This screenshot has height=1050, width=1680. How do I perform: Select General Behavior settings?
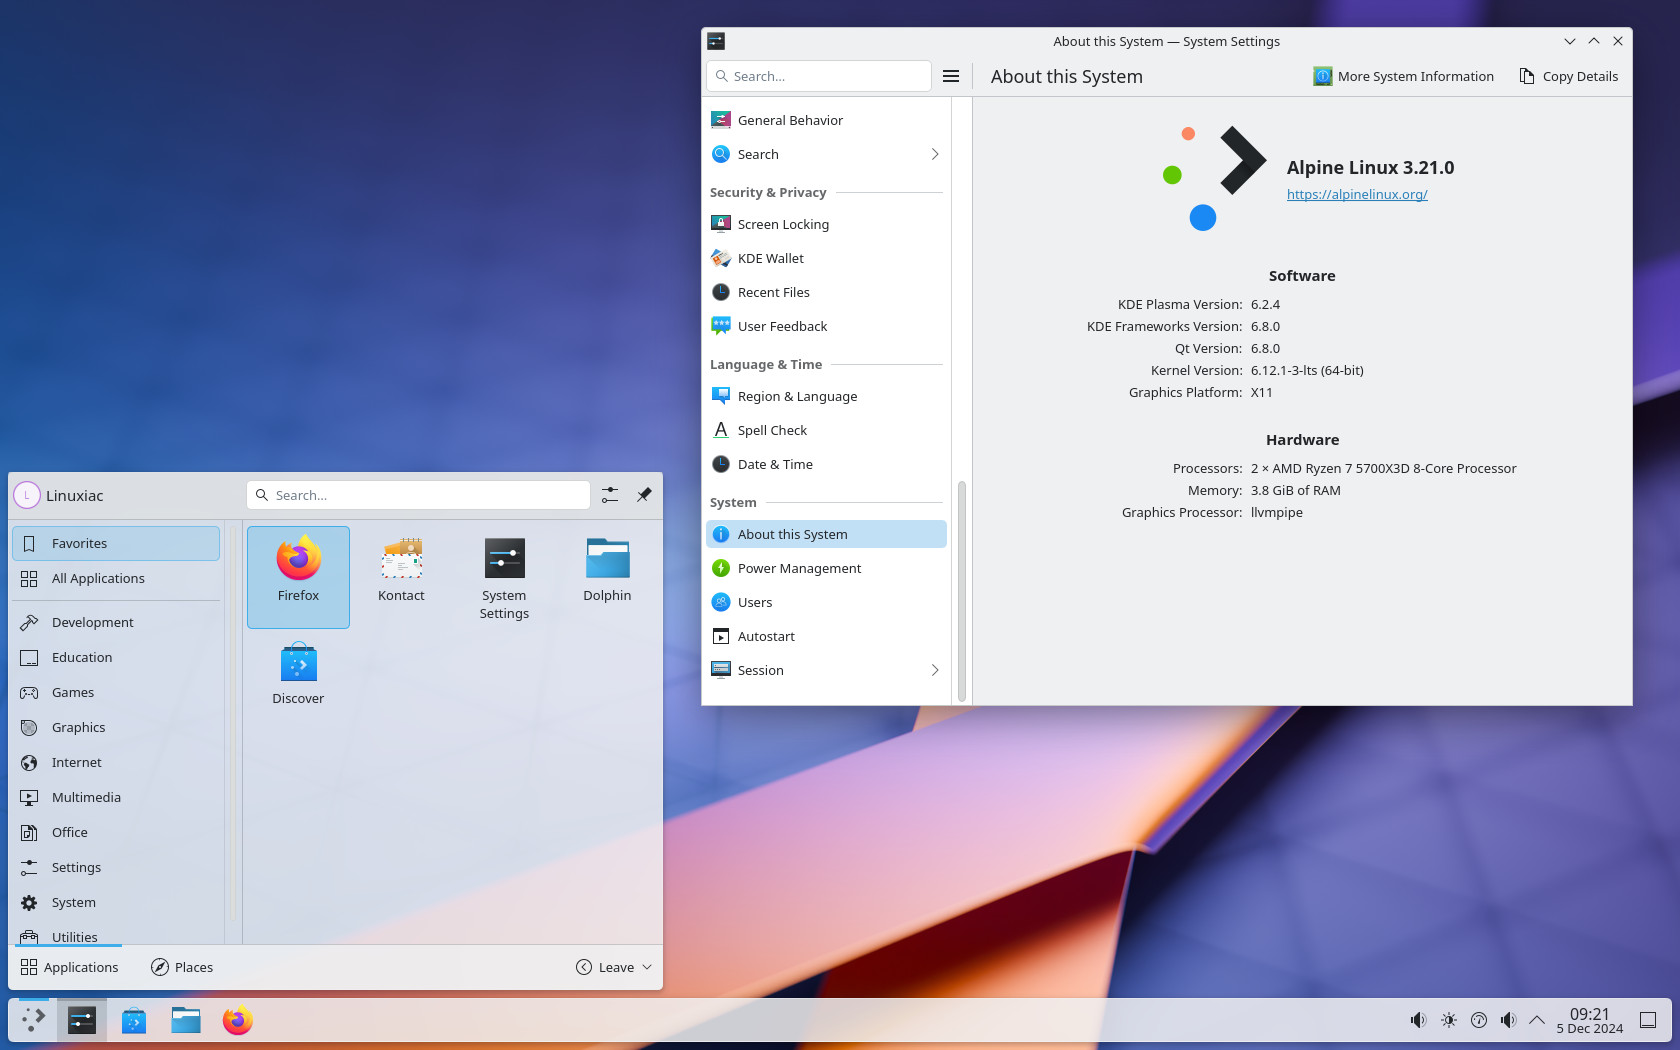[826, 120]
